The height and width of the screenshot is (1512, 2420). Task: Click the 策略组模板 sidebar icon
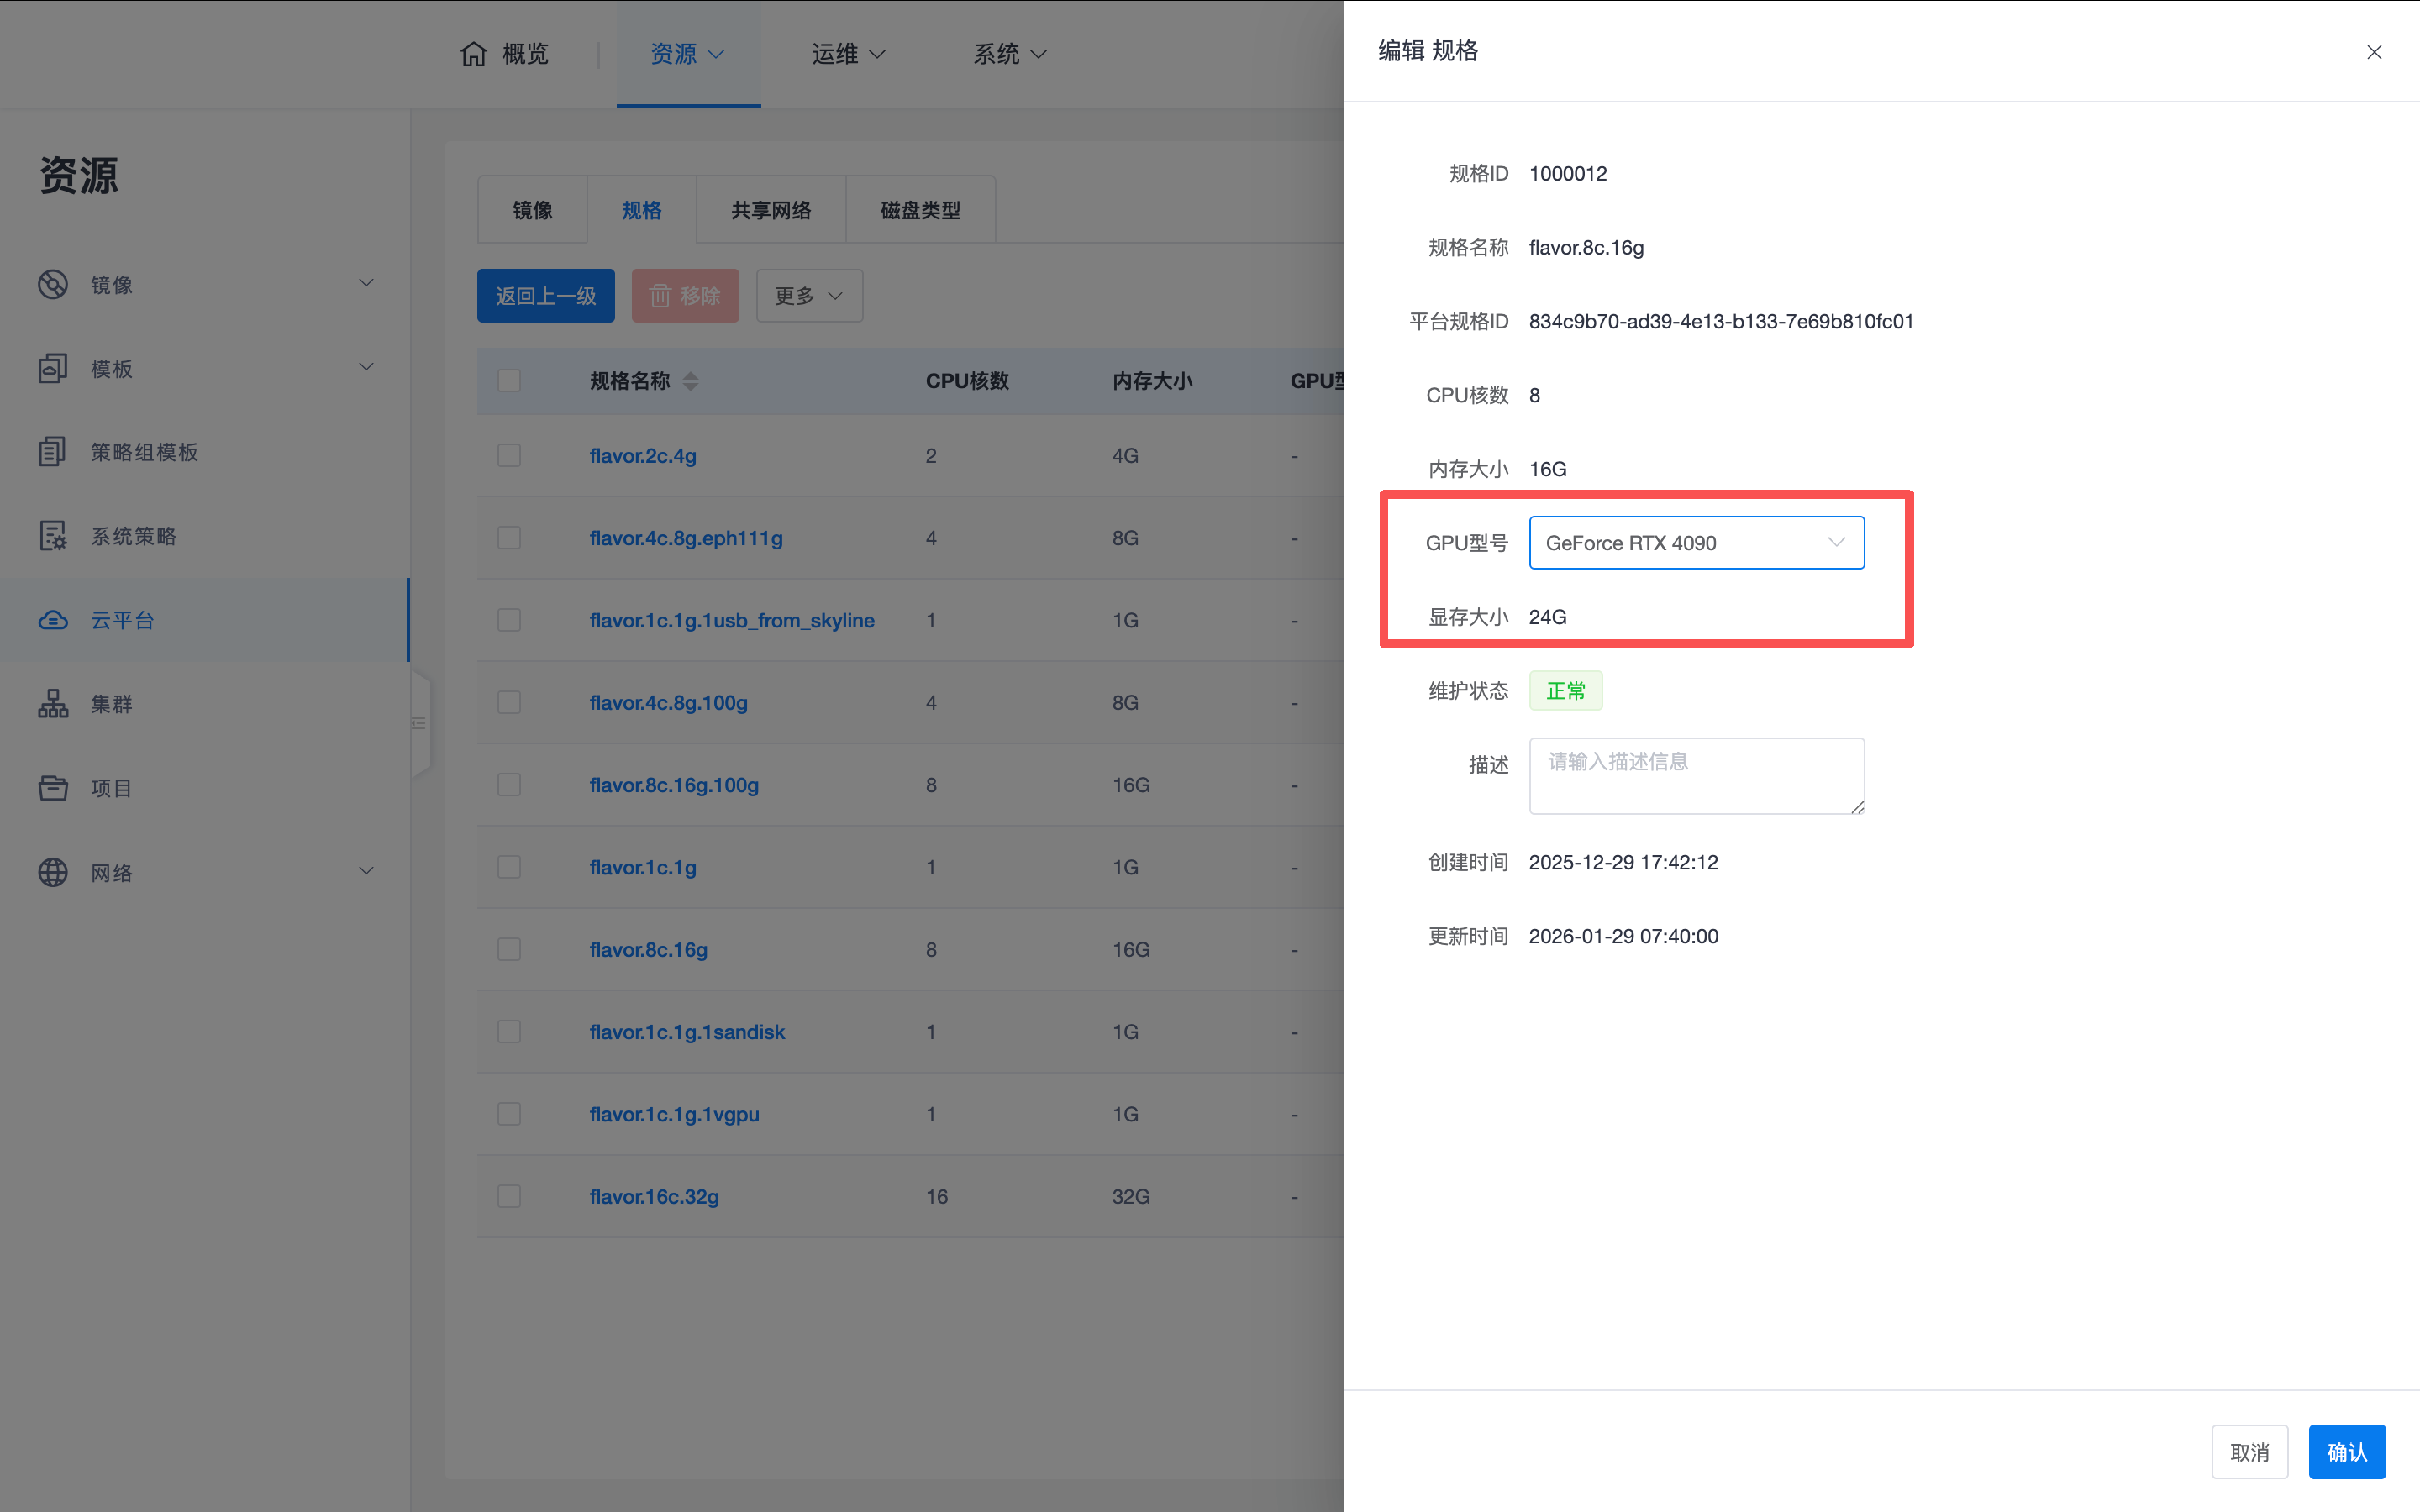(53, 452)
